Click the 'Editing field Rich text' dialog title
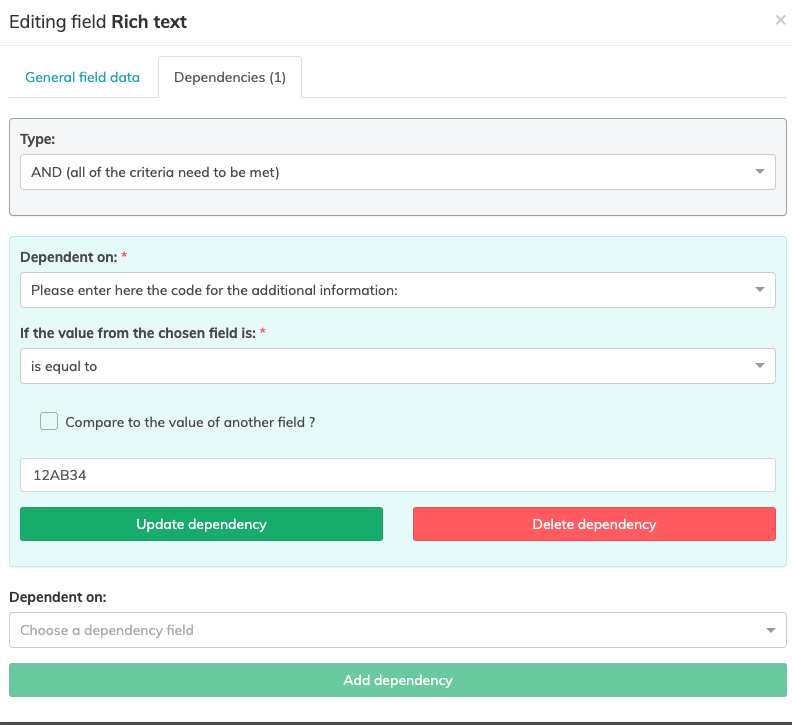 (98, 21)
